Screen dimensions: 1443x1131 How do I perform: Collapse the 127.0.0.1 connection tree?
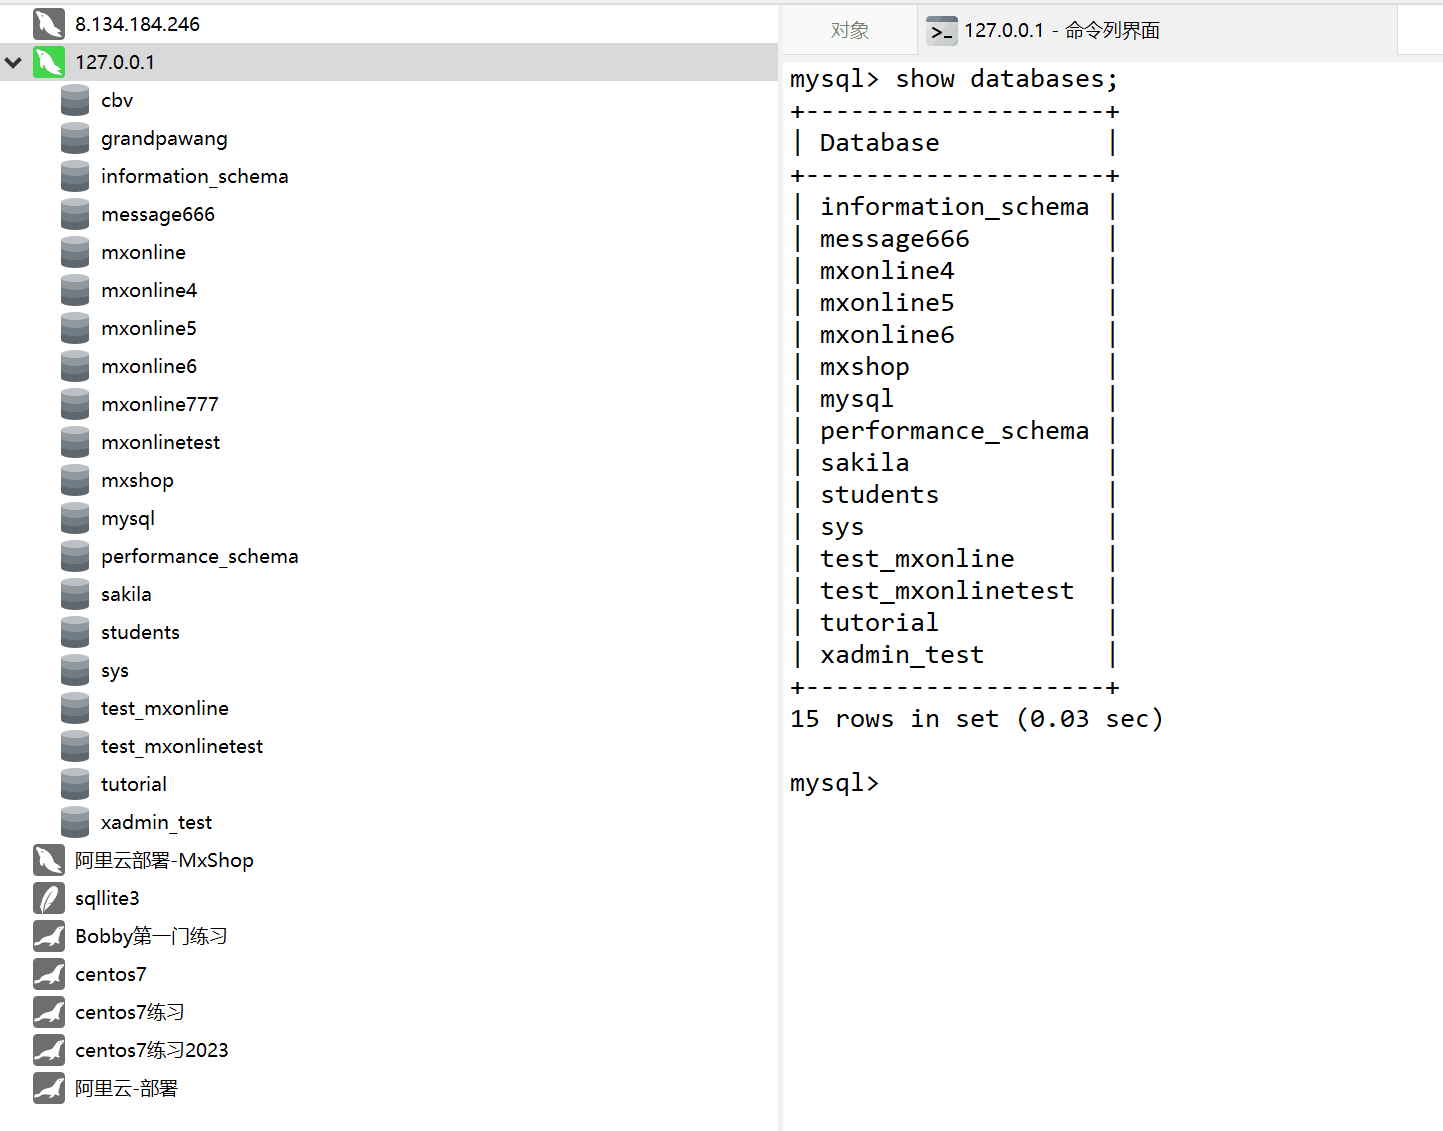coord(14,62)
